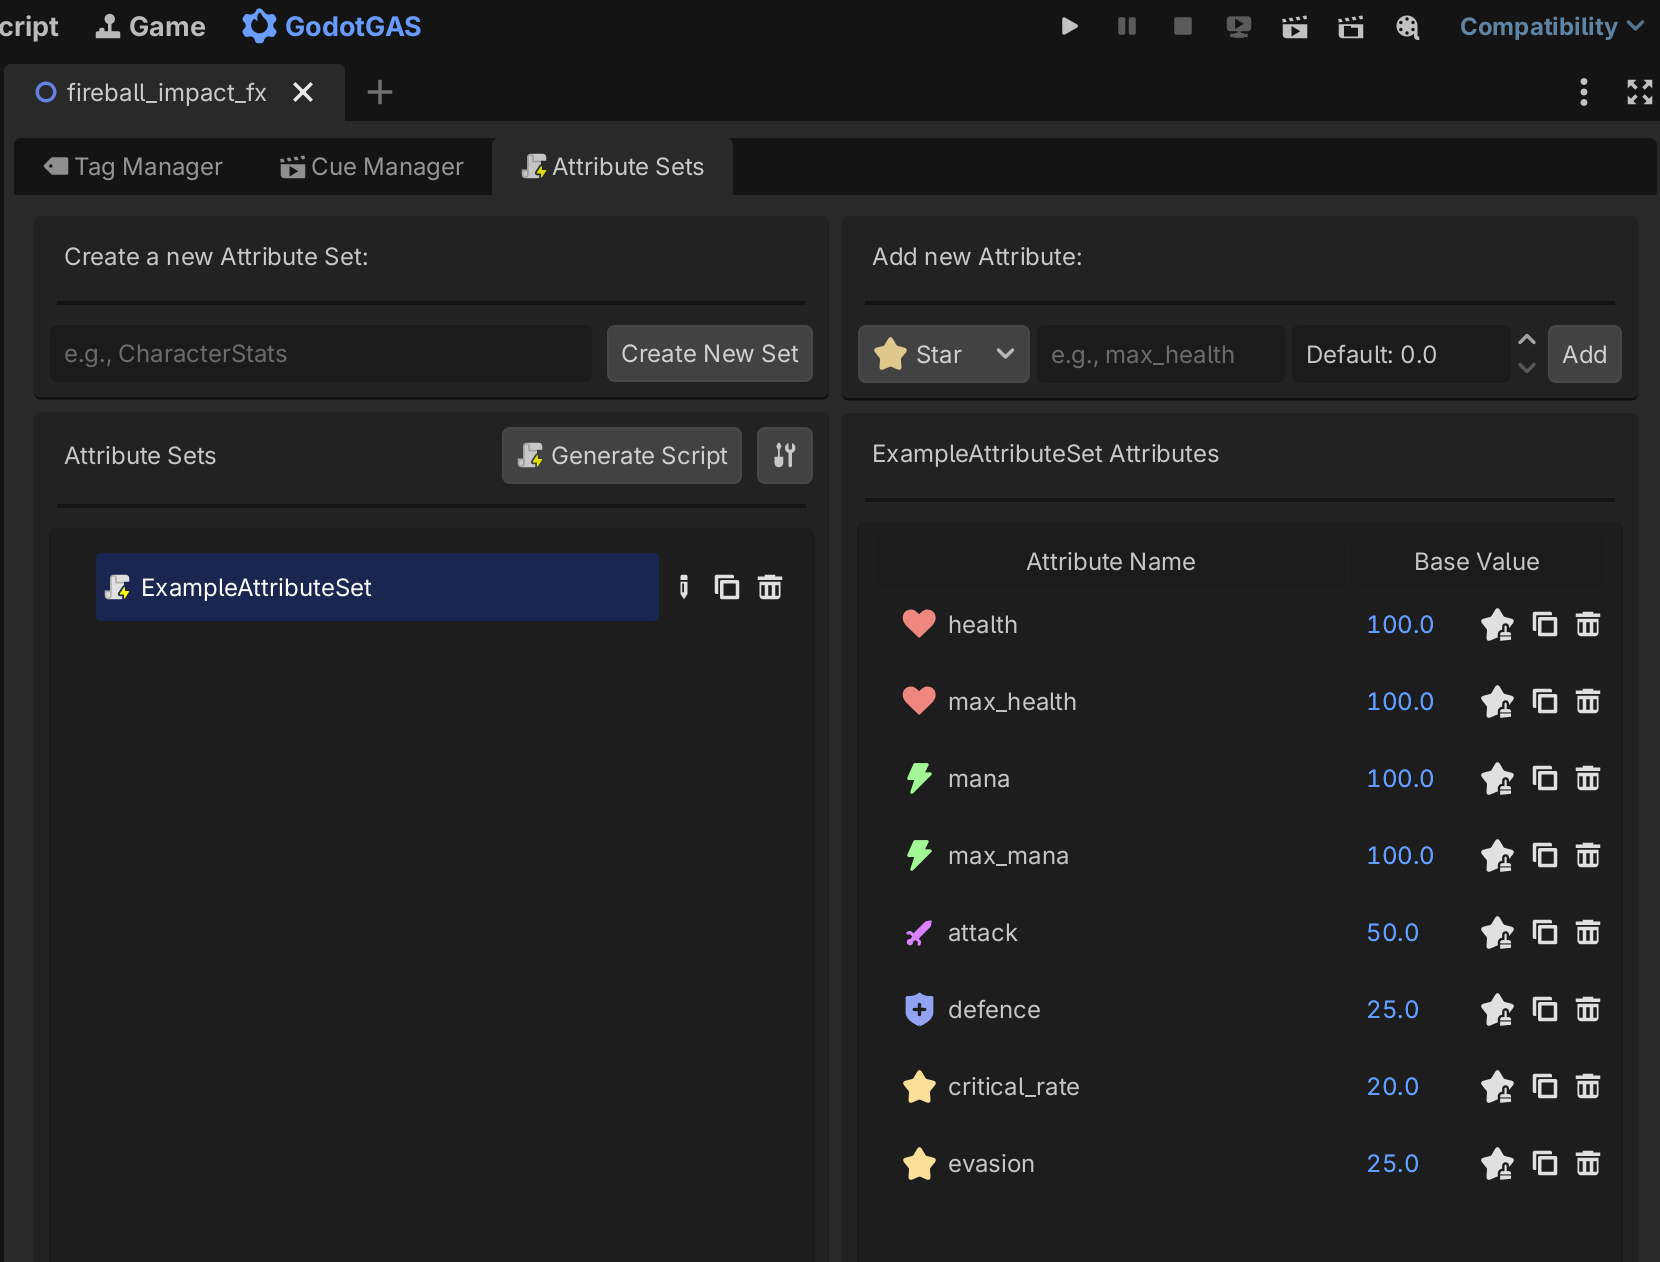Pause the running project
This screenshot has width=1660, height=1262.
coord(1126,27)
